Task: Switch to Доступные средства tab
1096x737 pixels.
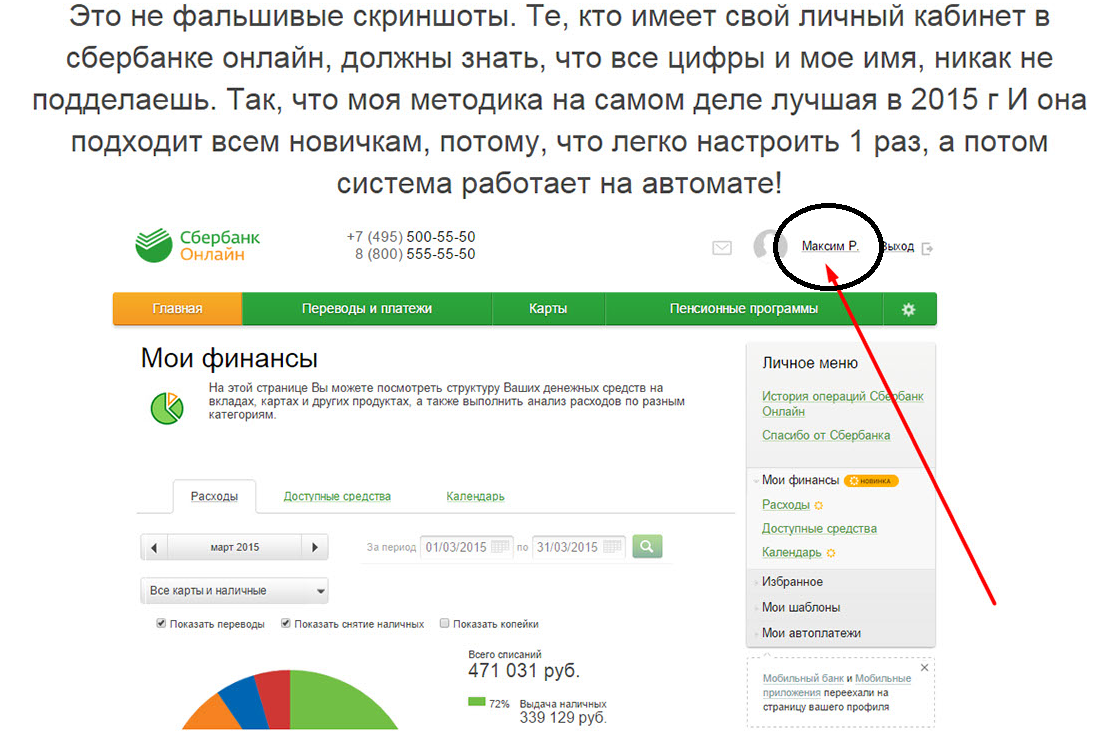Action: tap(337, 496)
